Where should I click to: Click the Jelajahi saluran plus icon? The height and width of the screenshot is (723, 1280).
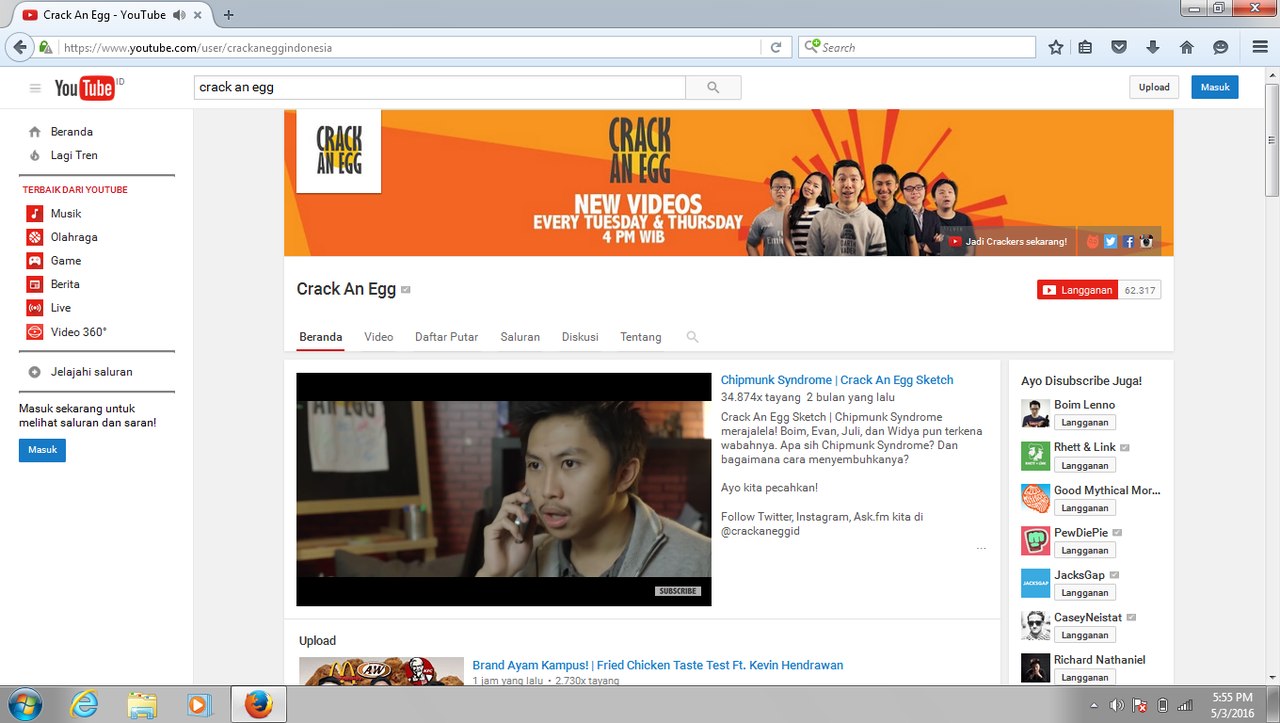click(x=35, y=372)
